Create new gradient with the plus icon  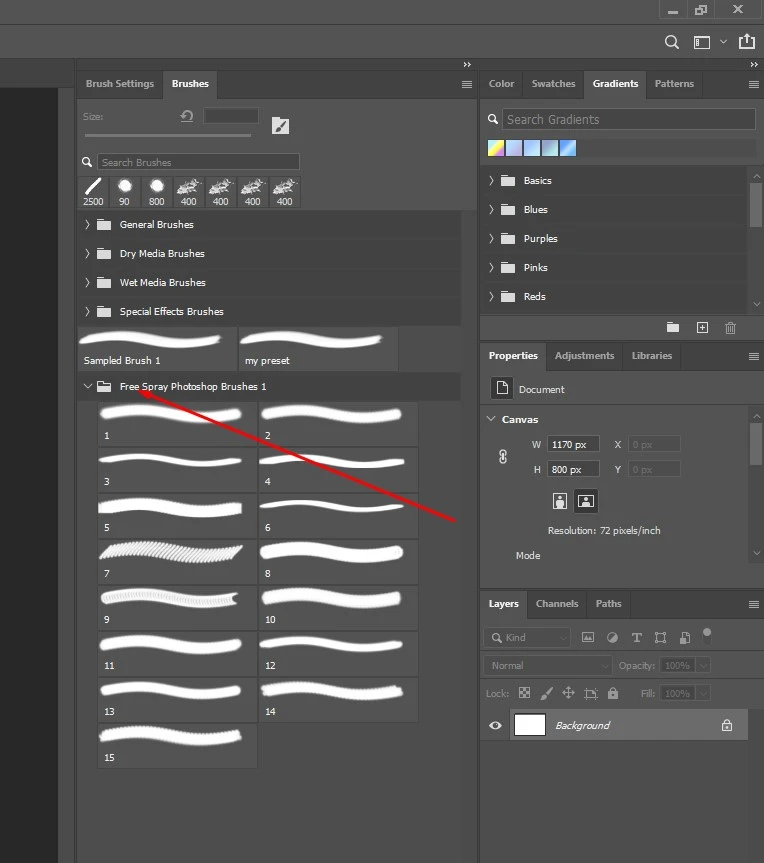coord(702,327)
